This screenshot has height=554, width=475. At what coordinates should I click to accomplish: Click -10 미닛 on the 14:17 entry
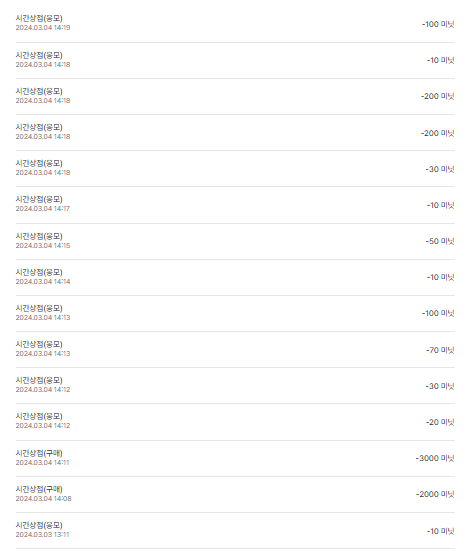pyautogui.click(x=440, y=205)
